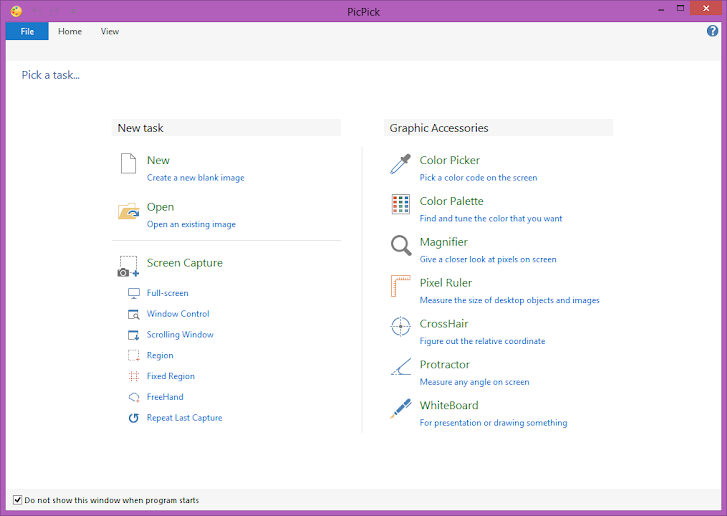Click Measure any angle on screen text

(x=474, y=382)
